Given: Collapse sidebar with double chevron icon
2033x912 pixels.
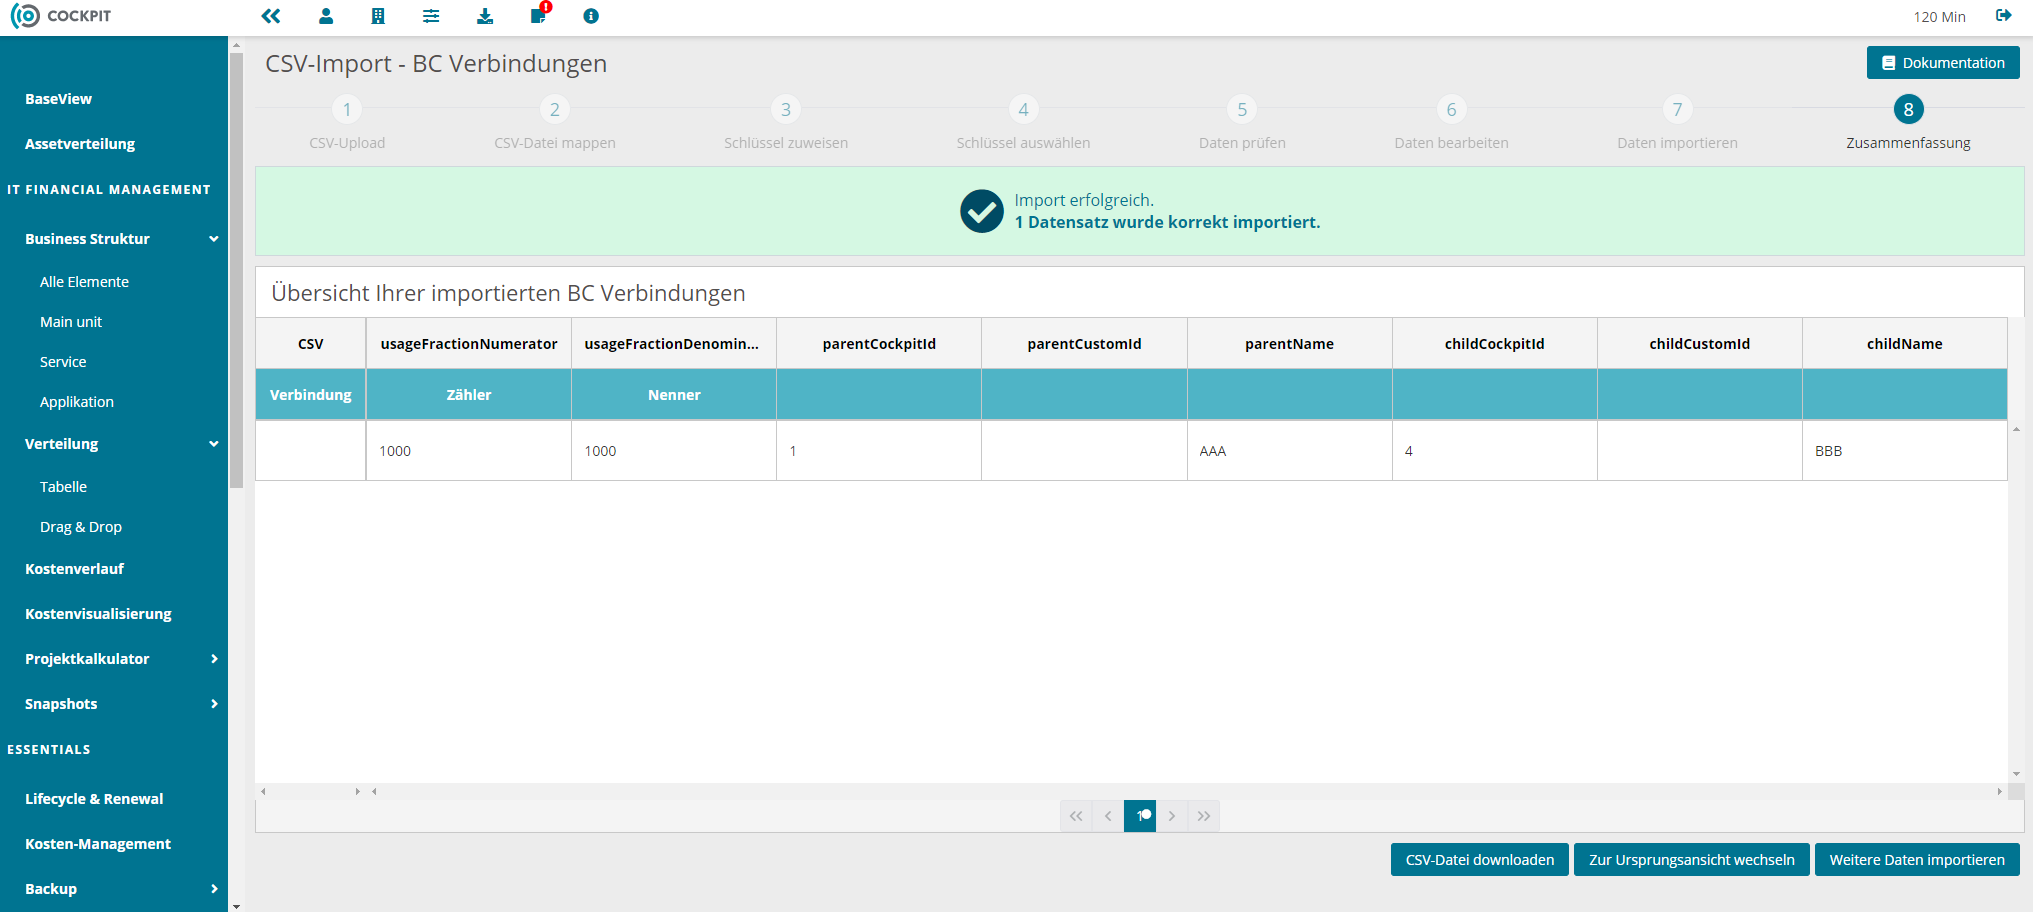Looking at the screenshot, I should pyautogui.click(x=271, y=16).
